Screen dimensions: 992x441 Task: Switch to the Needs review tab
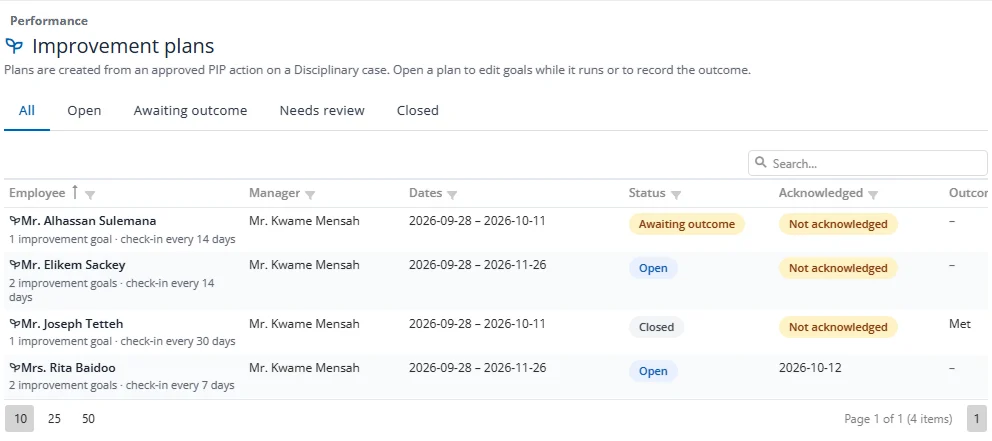point(322,111)
